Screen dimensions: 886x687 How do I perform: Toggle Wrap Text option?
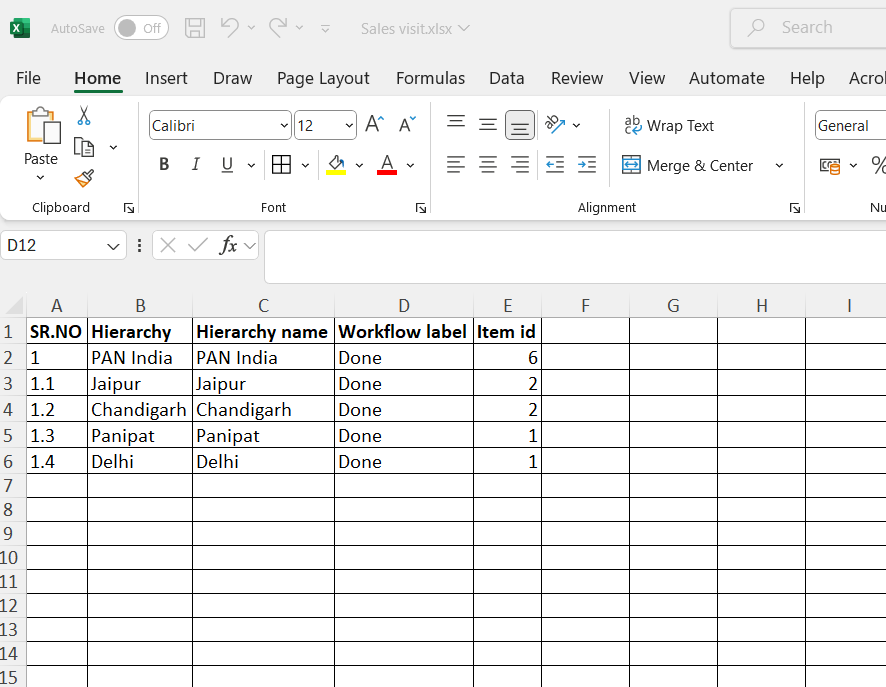click(x=668, y=126)
